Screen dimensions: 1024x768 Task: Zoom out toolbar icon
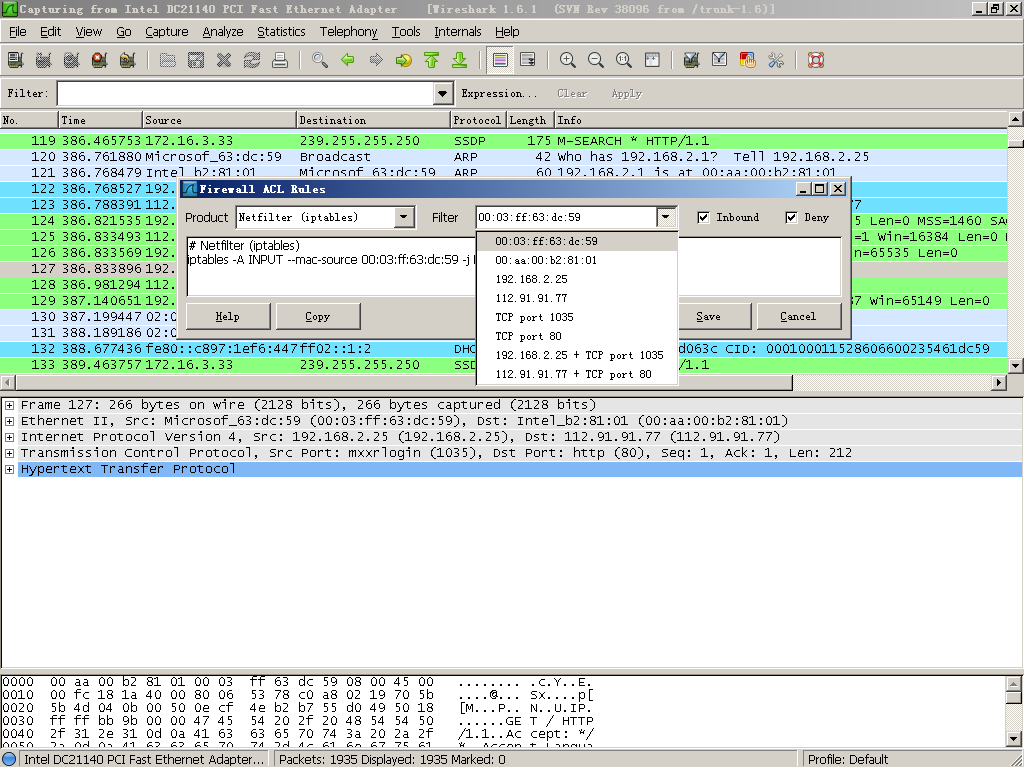596,60
